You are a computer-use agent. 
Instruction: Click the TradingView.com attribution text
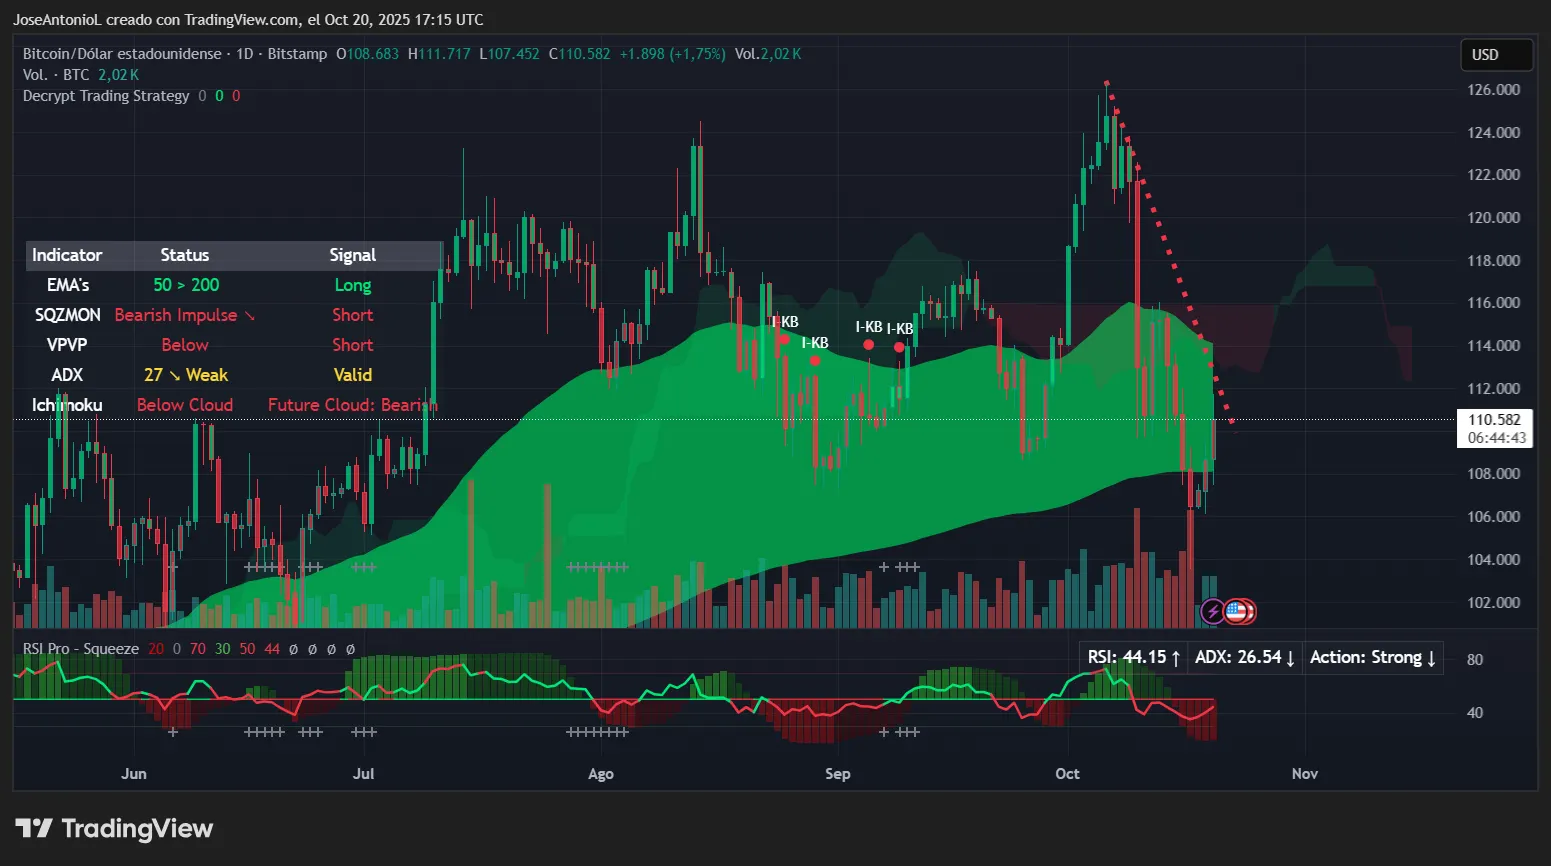tap(240, 19)
